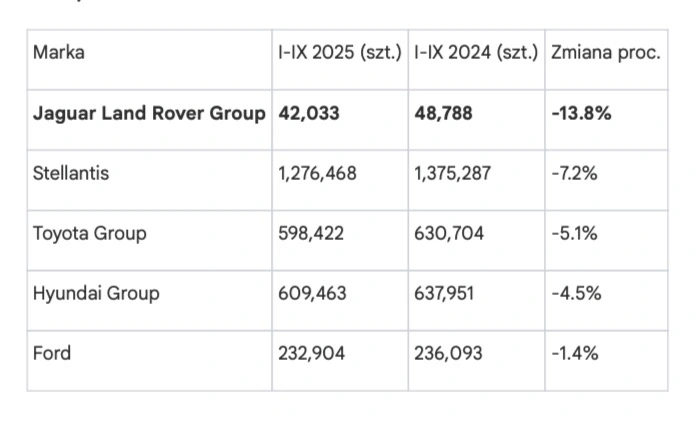Image resolution: width=695 pixels, height=422 pixels.
Task: Click the Marka column header
Action: pos(59,53)
